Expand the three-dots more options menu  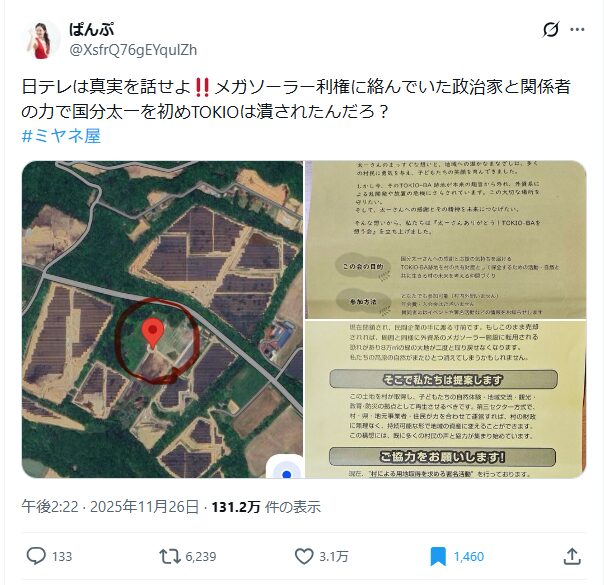(577, 29)
